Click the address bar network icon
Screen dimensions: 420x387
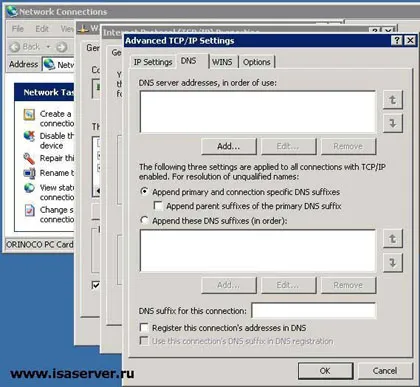click(x=49, y=64)
